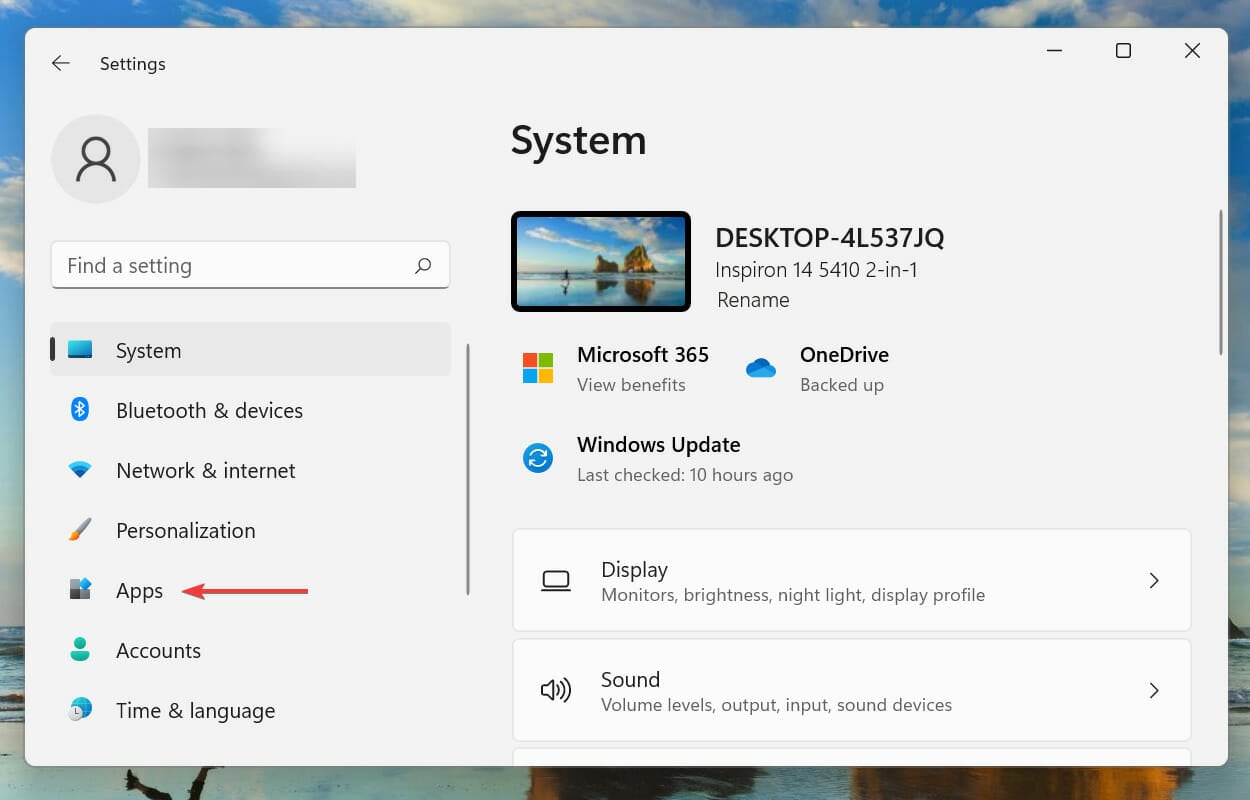The width and height of the screenshot is (1250, 800).
Task: Close the Settings window
Action: click(1192, 51)
